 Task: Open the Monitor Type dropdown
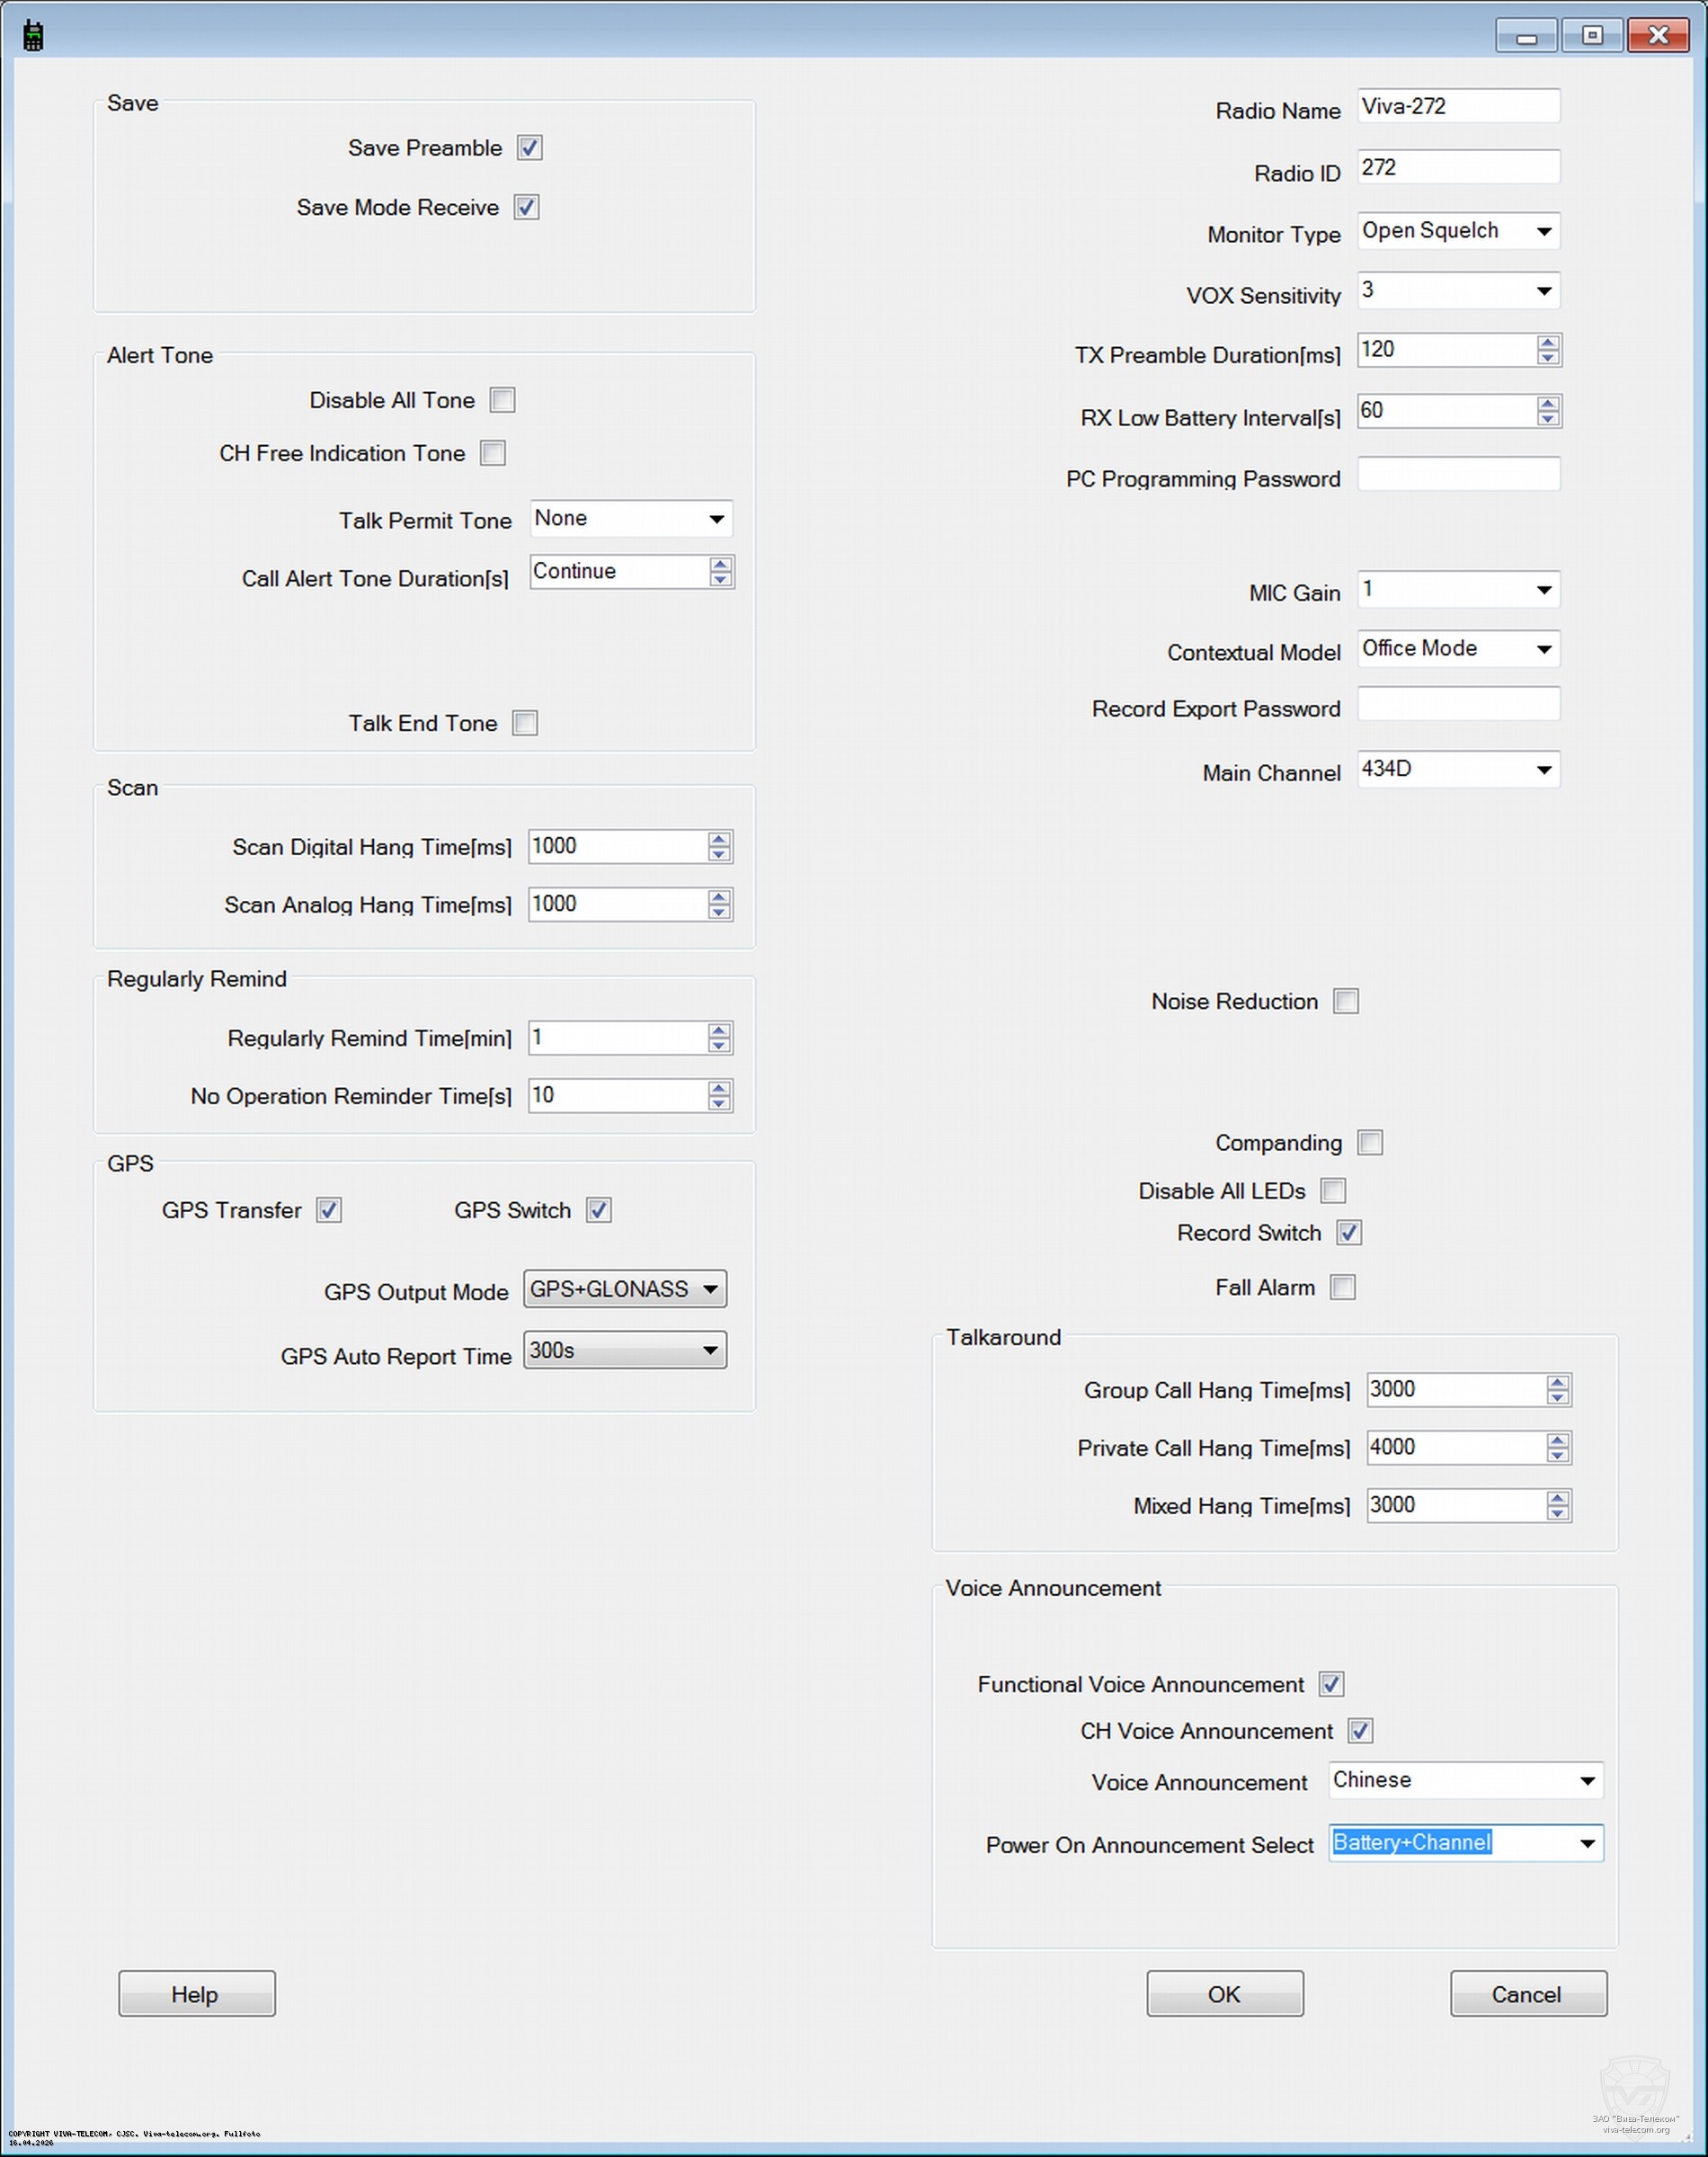coord(1543,232)
